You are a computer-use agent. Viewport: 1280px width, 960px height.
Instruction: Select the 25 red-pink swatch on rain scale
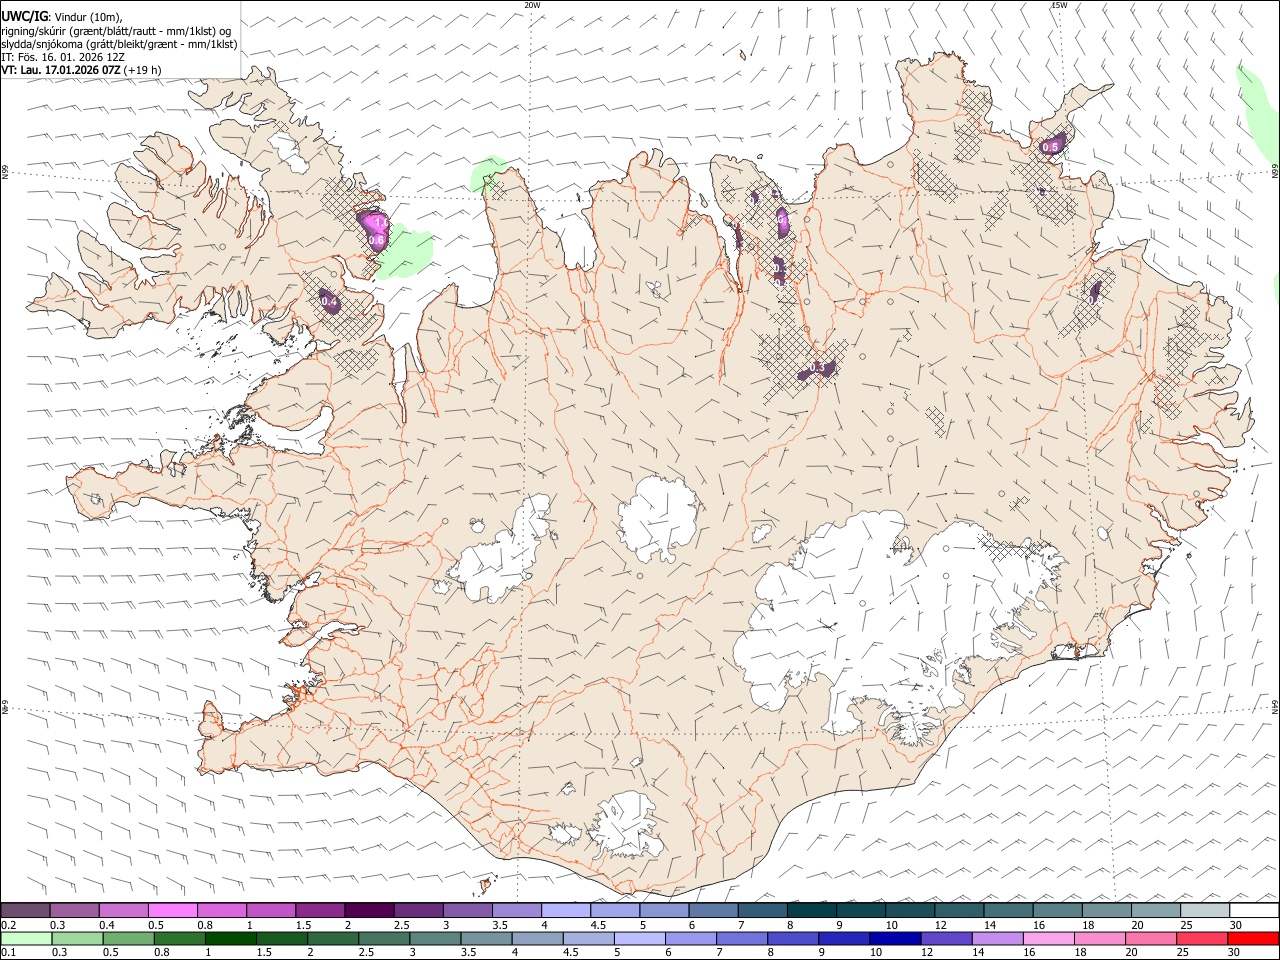coord(1202,938)
